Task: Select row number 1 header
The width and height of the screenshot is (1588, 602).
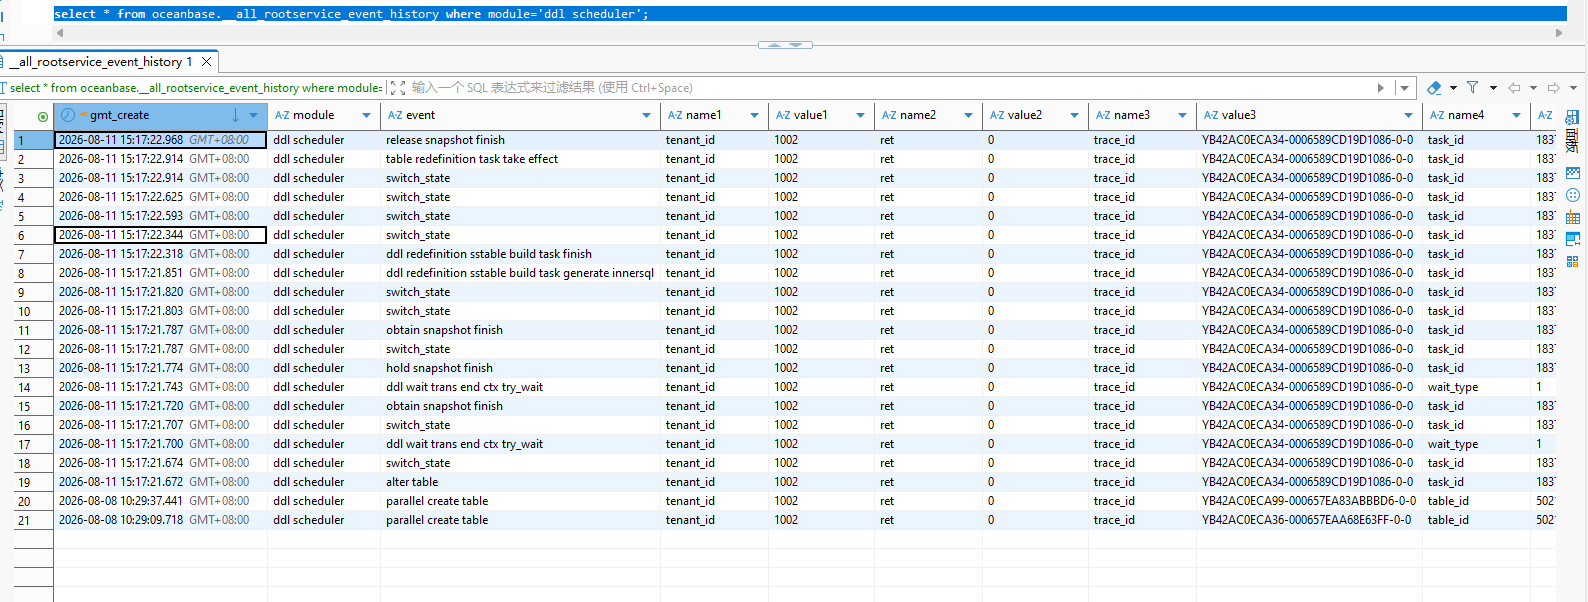Action: click(x=33, y=141)
